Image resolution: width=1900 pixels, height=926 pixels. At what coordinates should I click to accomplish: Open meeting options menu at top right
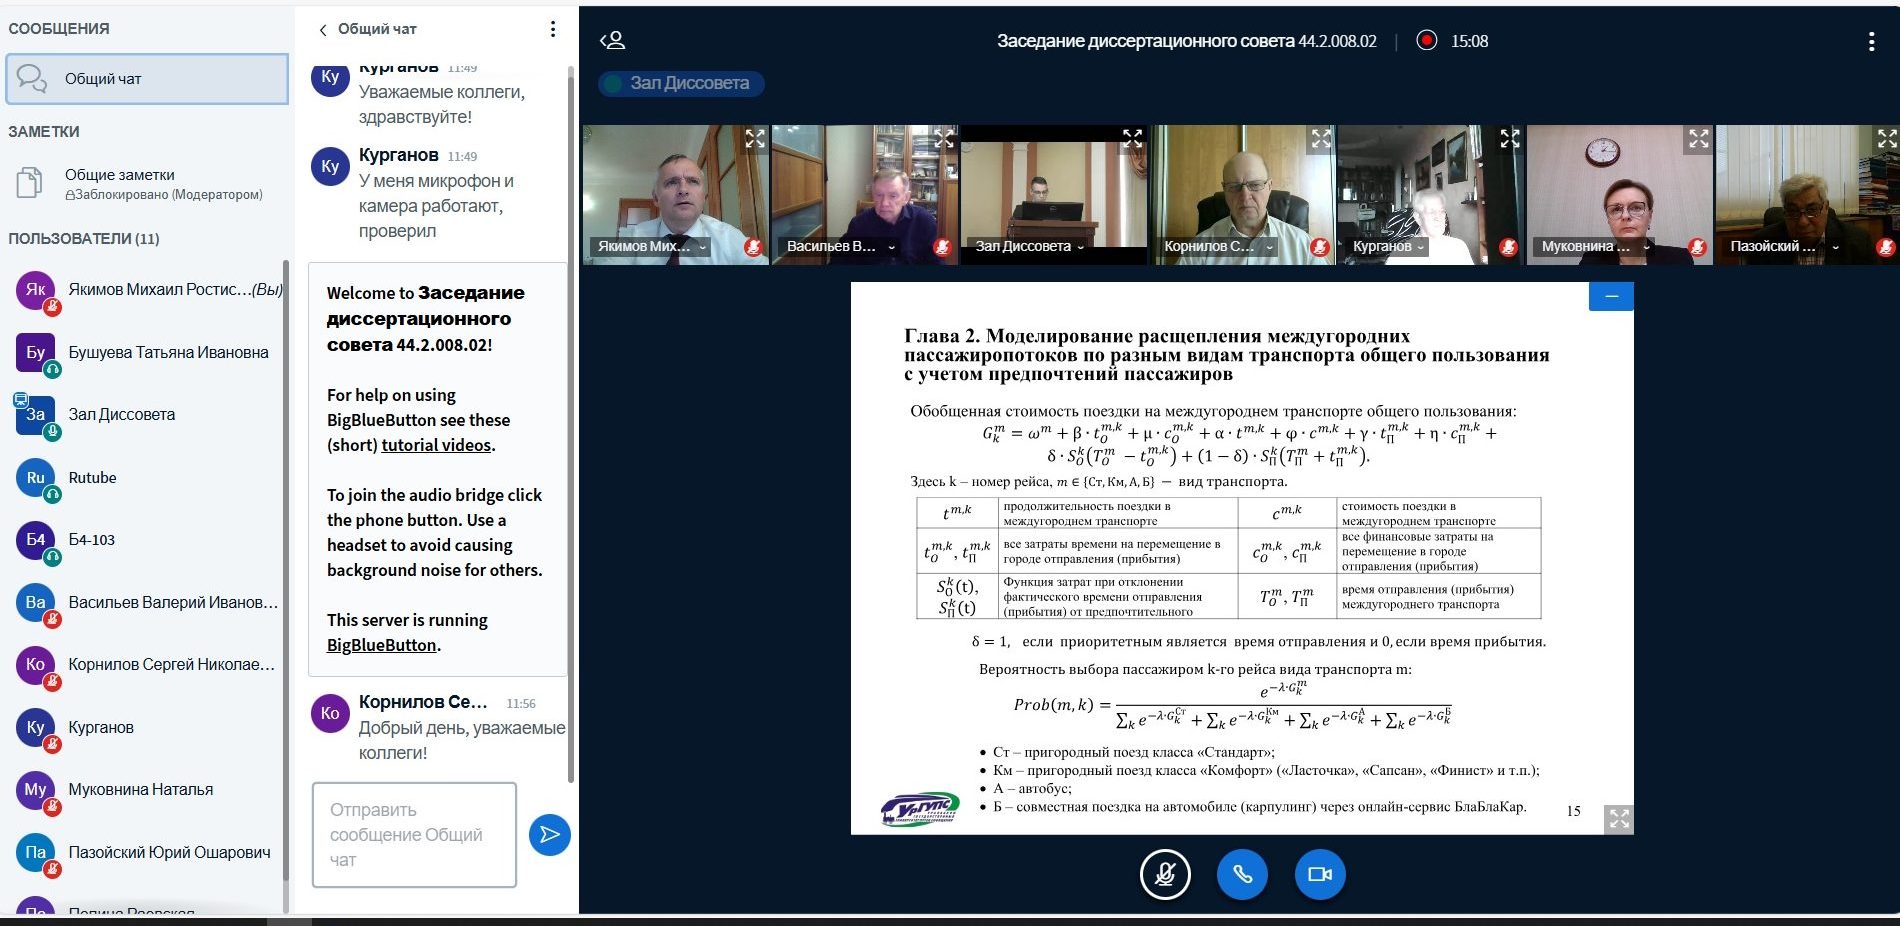coord(1870,41)
